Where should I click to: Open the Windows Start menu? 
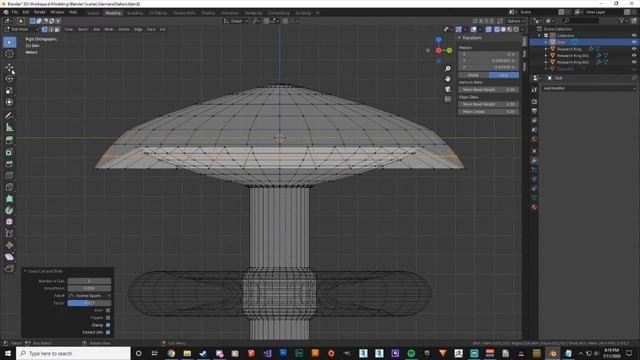[x=8, y=353]
